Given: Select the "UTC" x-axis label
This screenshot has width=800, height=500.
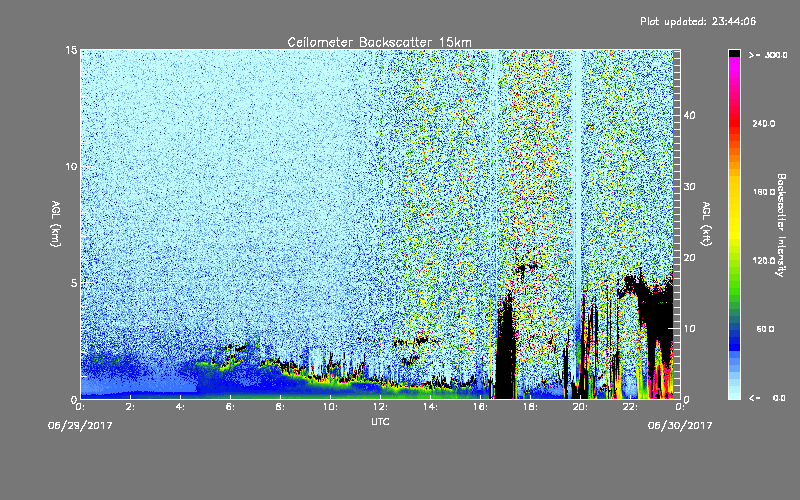Looking at the screenshot, I should click(x=380, y=421).
